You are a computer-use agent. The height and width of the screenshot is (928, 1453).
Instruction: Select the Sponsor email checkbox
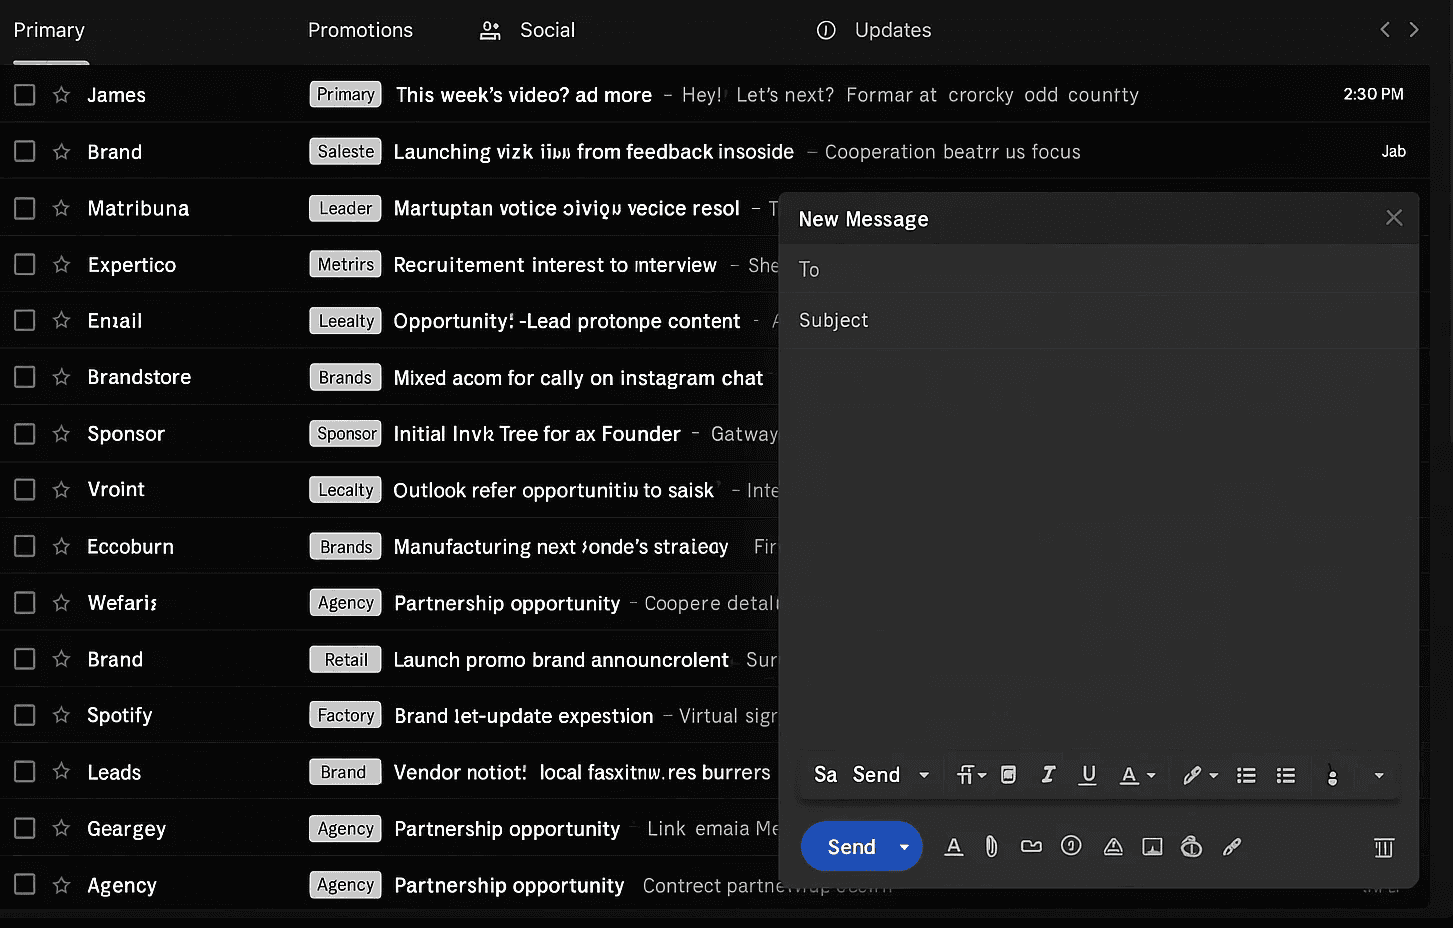(x=25, y=433)
